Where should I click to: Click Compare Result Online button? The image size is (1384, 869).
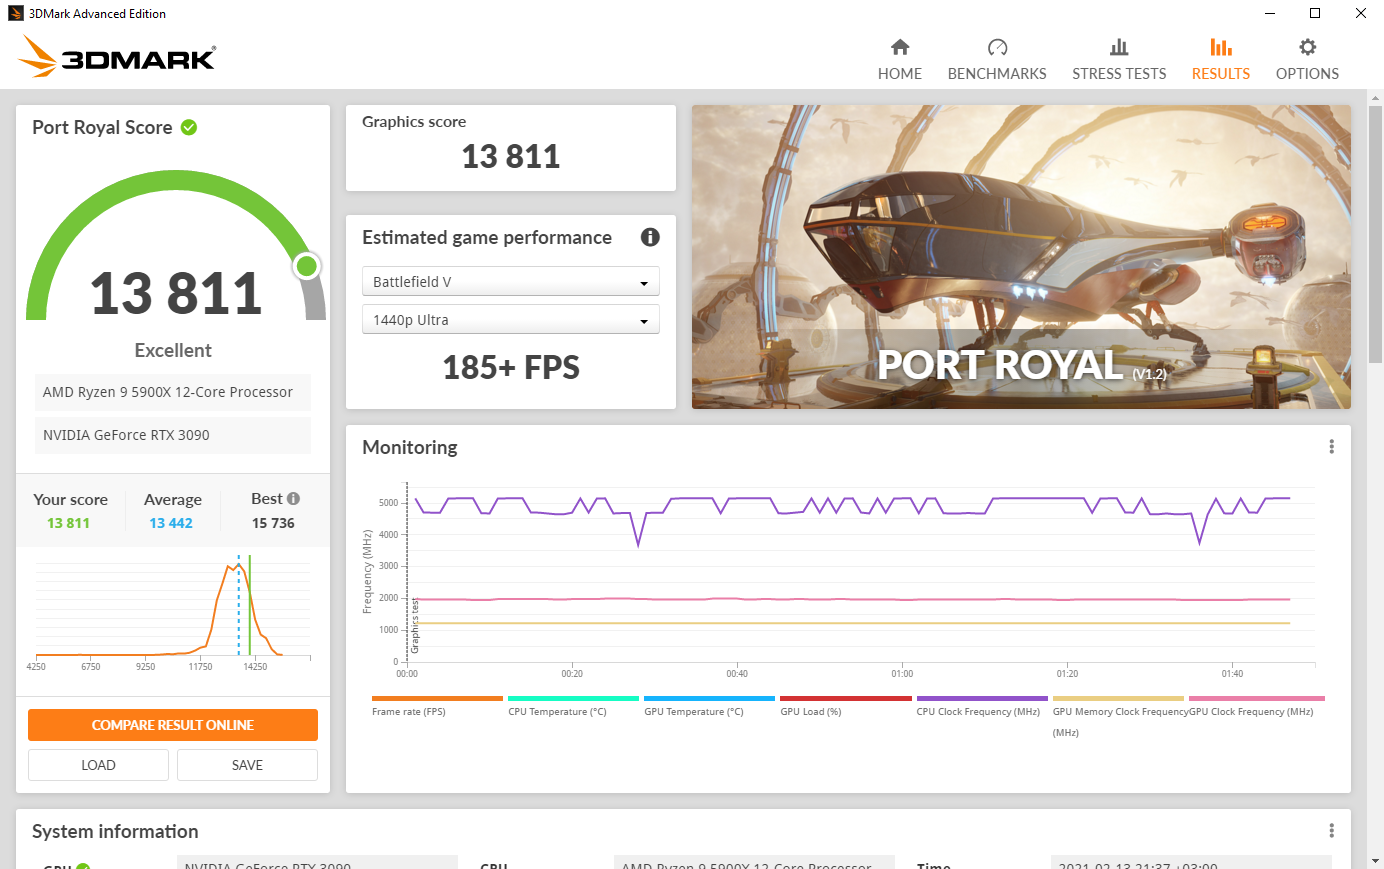tap(173, 725)
